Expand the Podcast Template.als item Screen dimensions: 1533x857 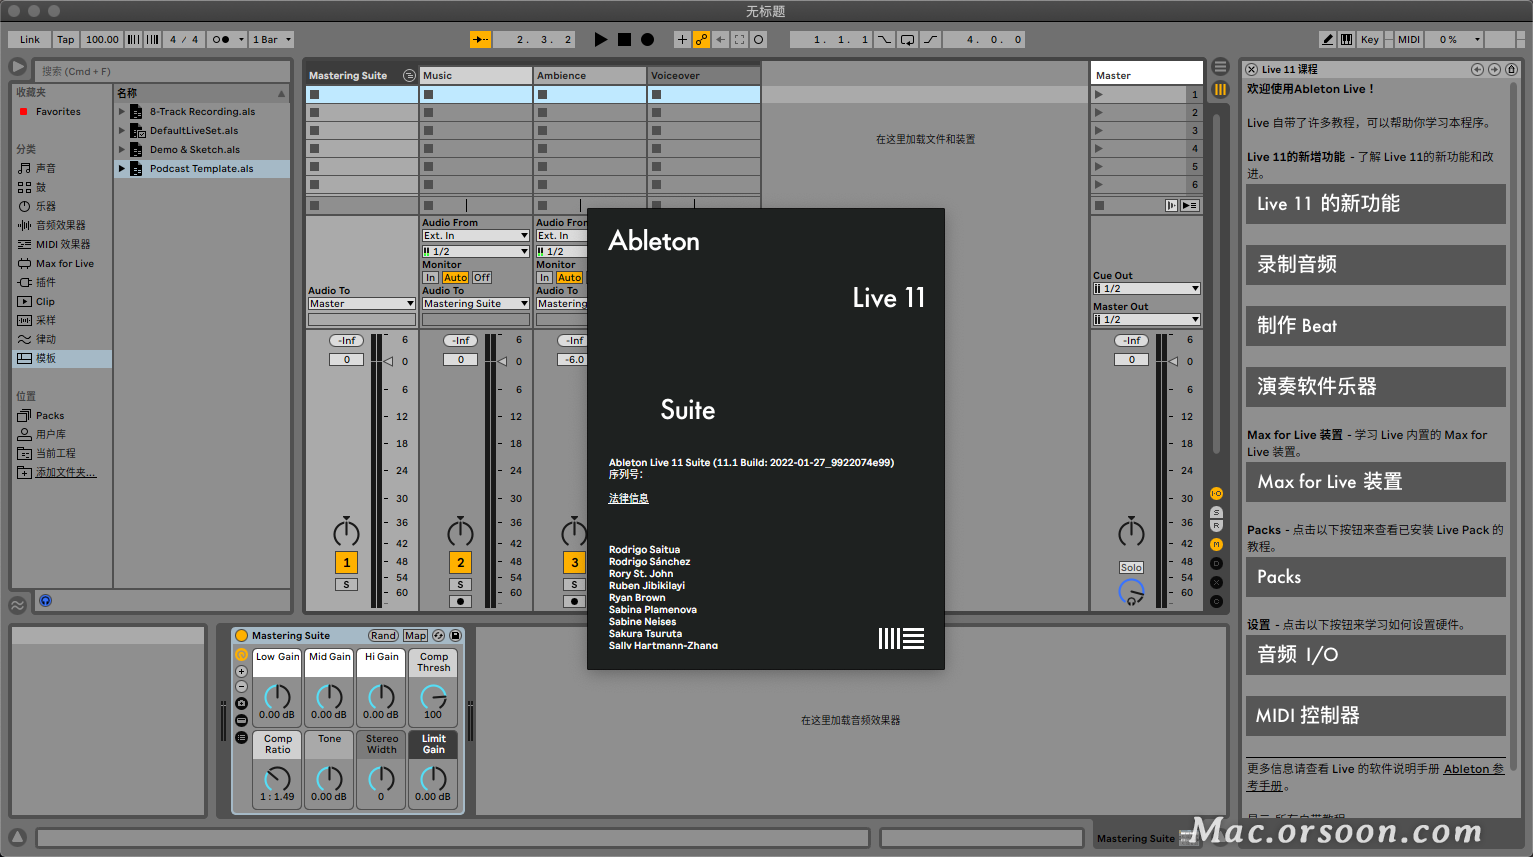click(x=122, y=169)
